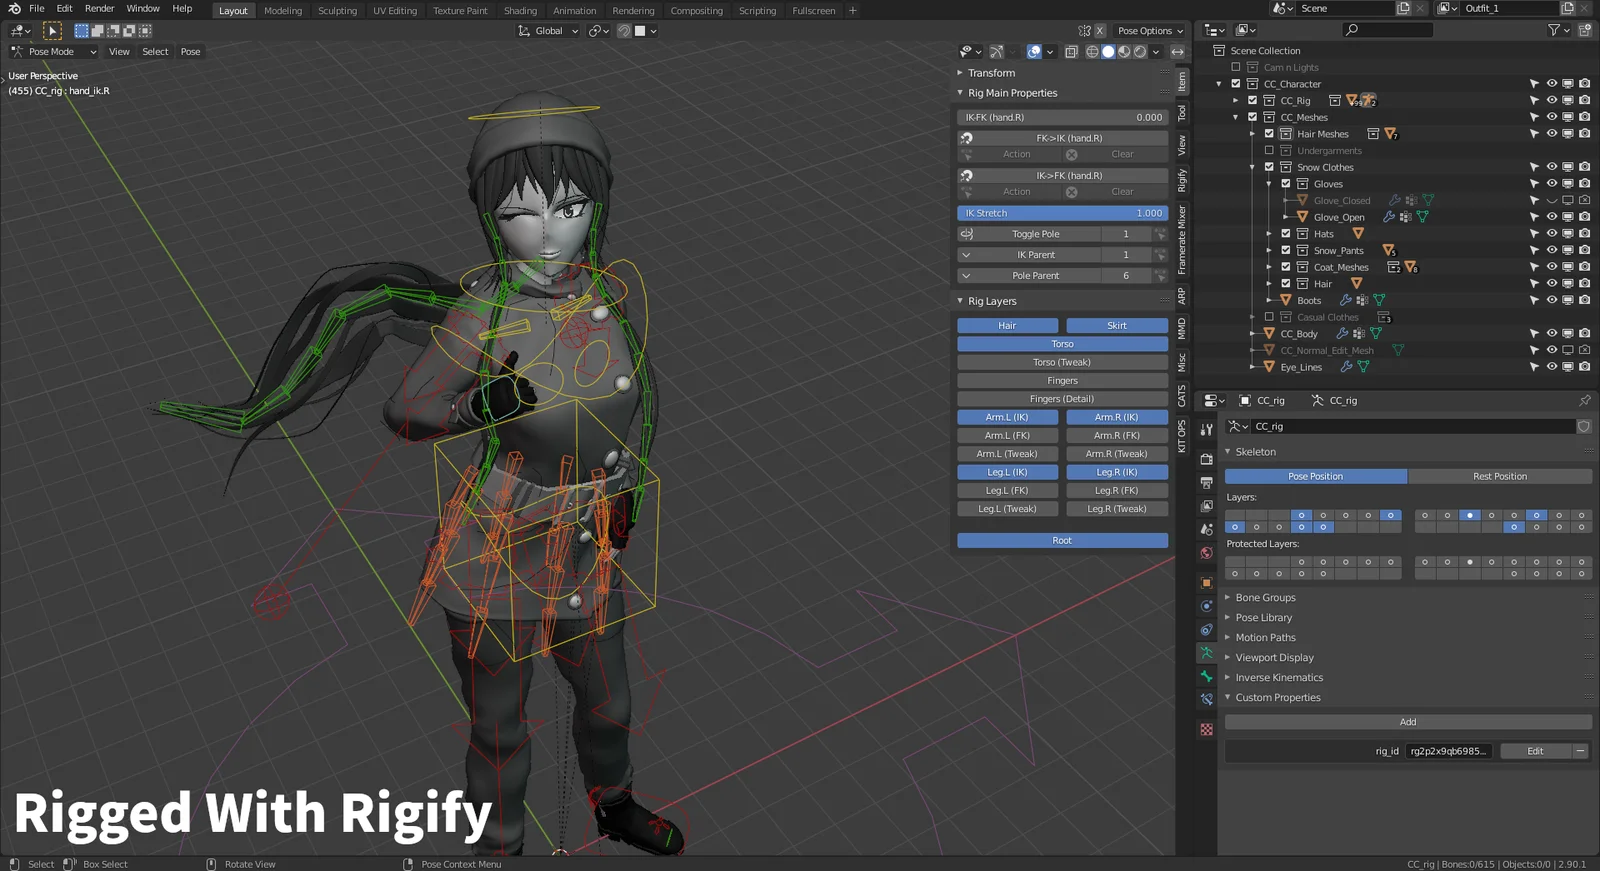1600x871 pixels.
Task: Toggle fake user shield for CC_rig
Action: (1584, 426)
